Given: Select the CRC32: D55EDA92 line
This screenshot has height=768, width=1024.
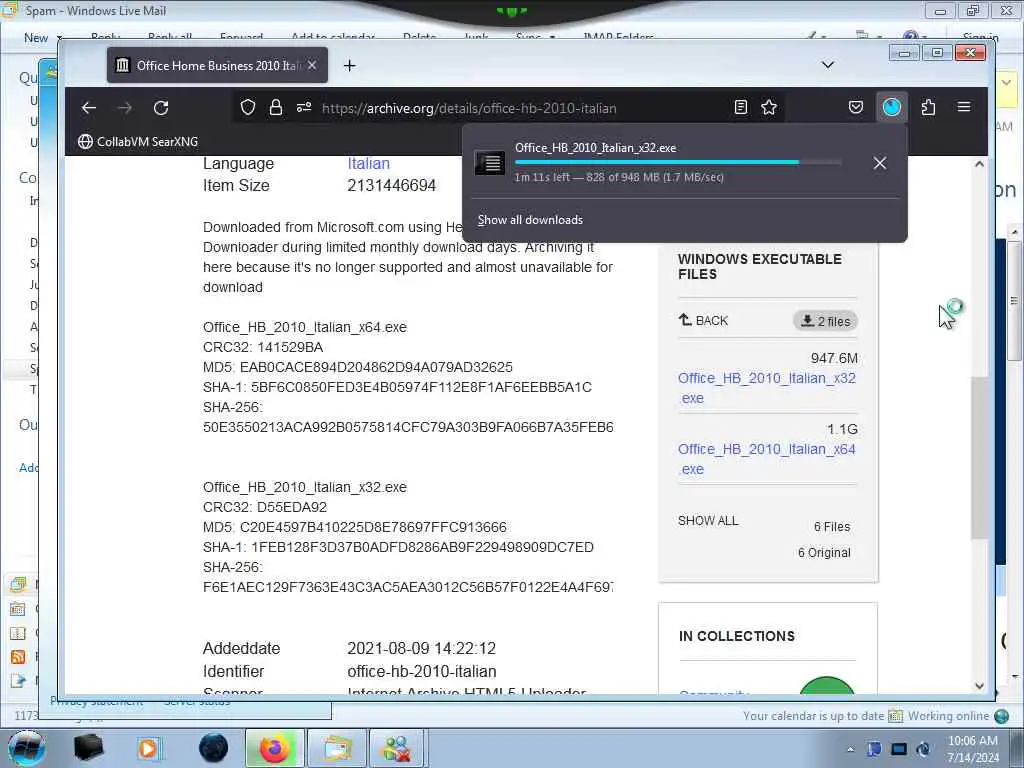Looking at the screenshot, I should tap(265, 507).
